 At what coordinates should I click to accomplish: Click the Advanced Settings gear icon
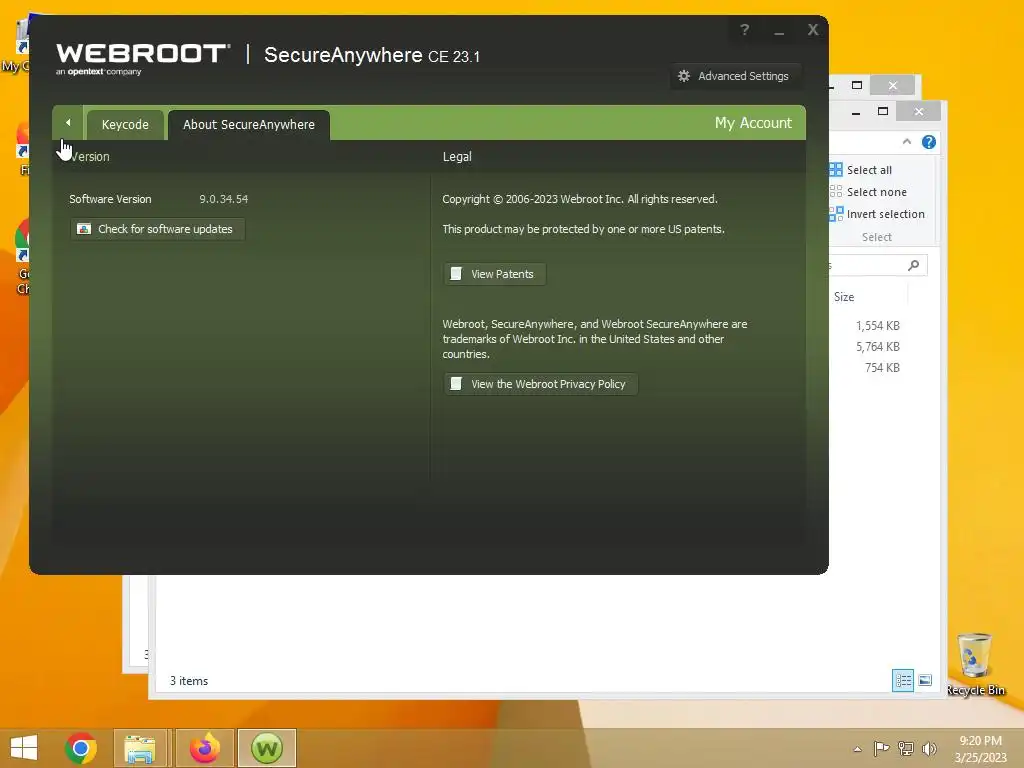coord(684,76)
